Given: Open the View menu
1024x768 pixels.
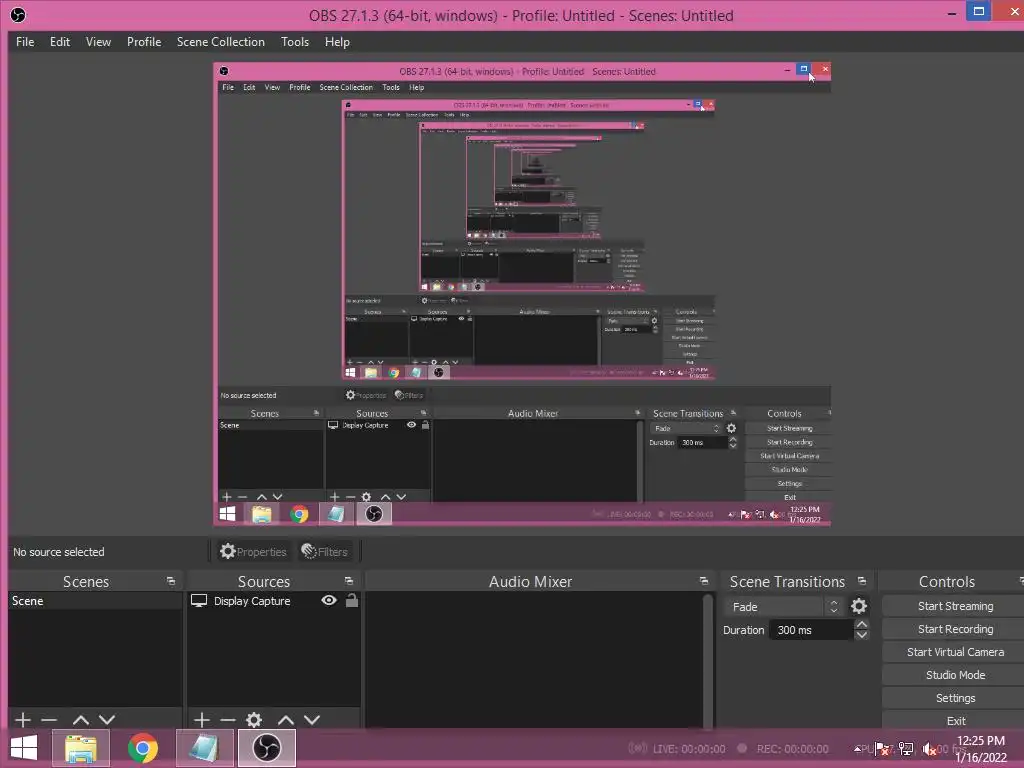Looking at the screenshot, I should 98,42.
